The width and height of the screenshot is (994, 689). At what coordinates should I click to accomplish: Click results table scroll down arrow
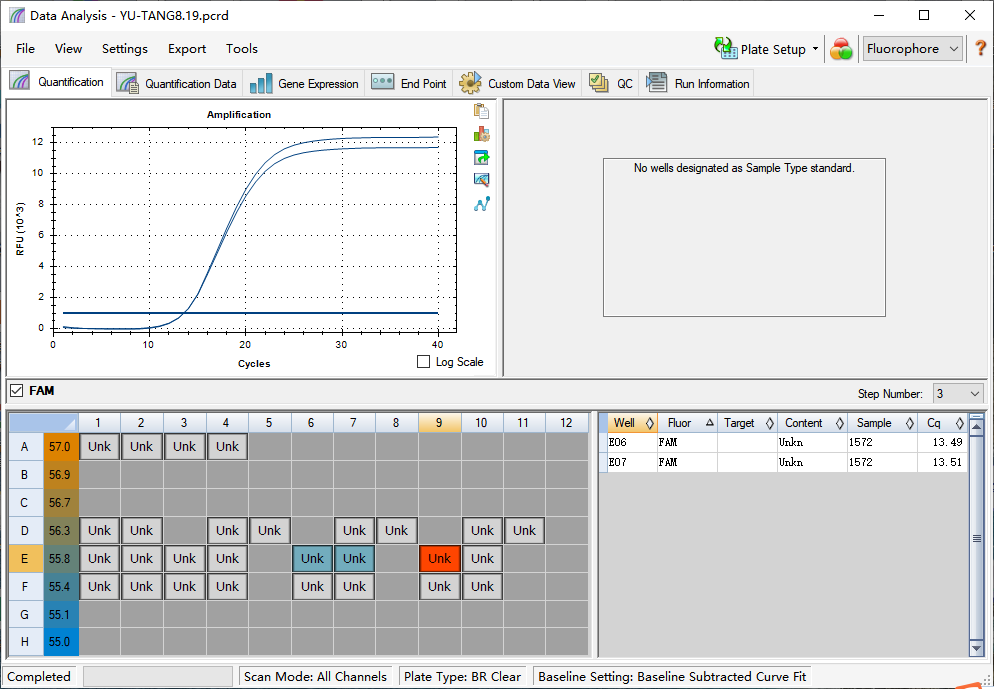[x=976, y=648]
